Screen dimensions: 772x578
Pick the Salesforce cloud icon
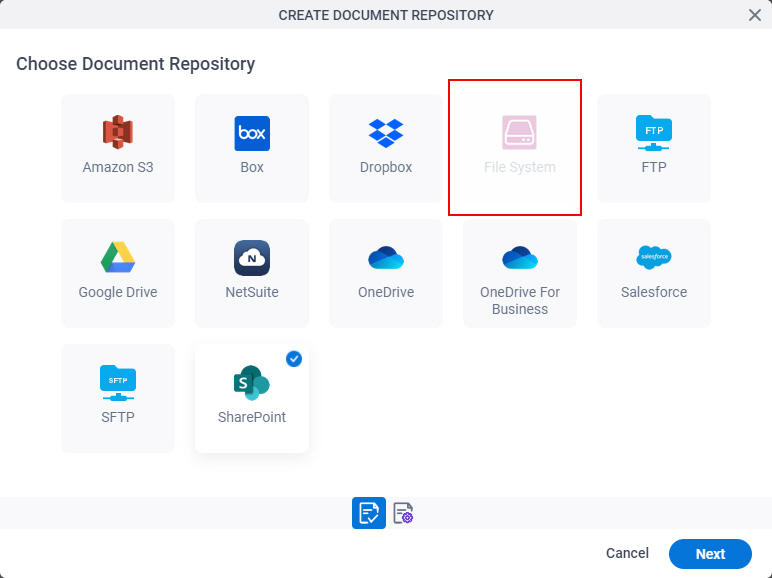654,257
